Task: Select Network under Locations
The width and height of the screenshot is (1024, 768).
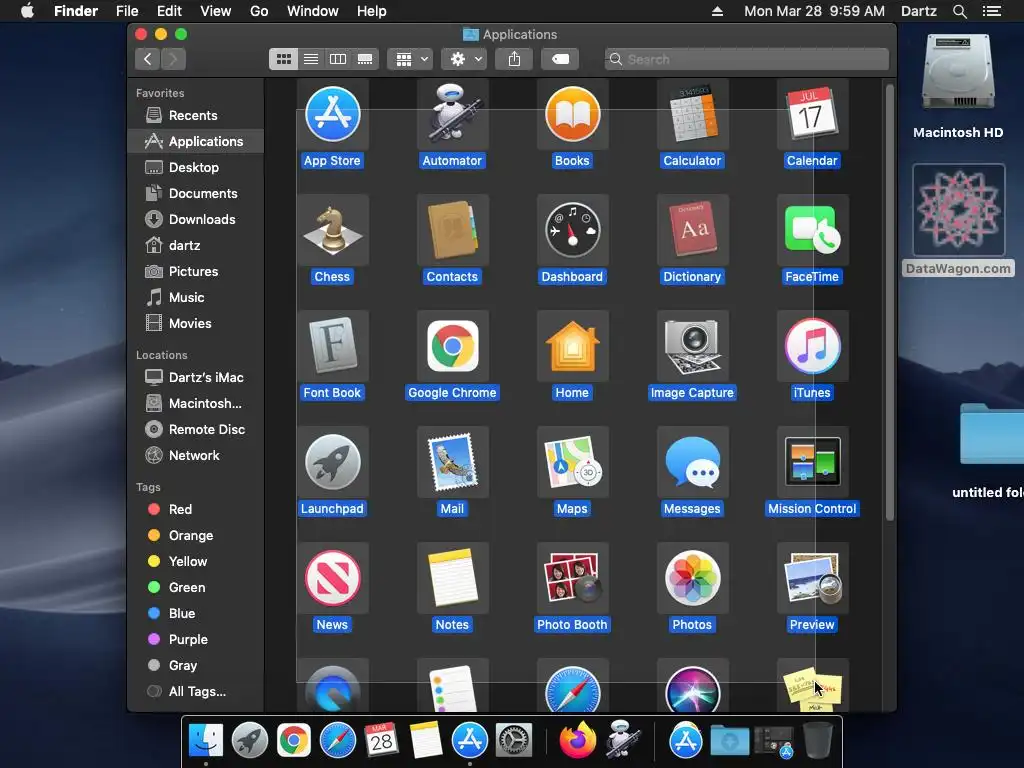Action: pyautogui.click(x=195, y=456)
